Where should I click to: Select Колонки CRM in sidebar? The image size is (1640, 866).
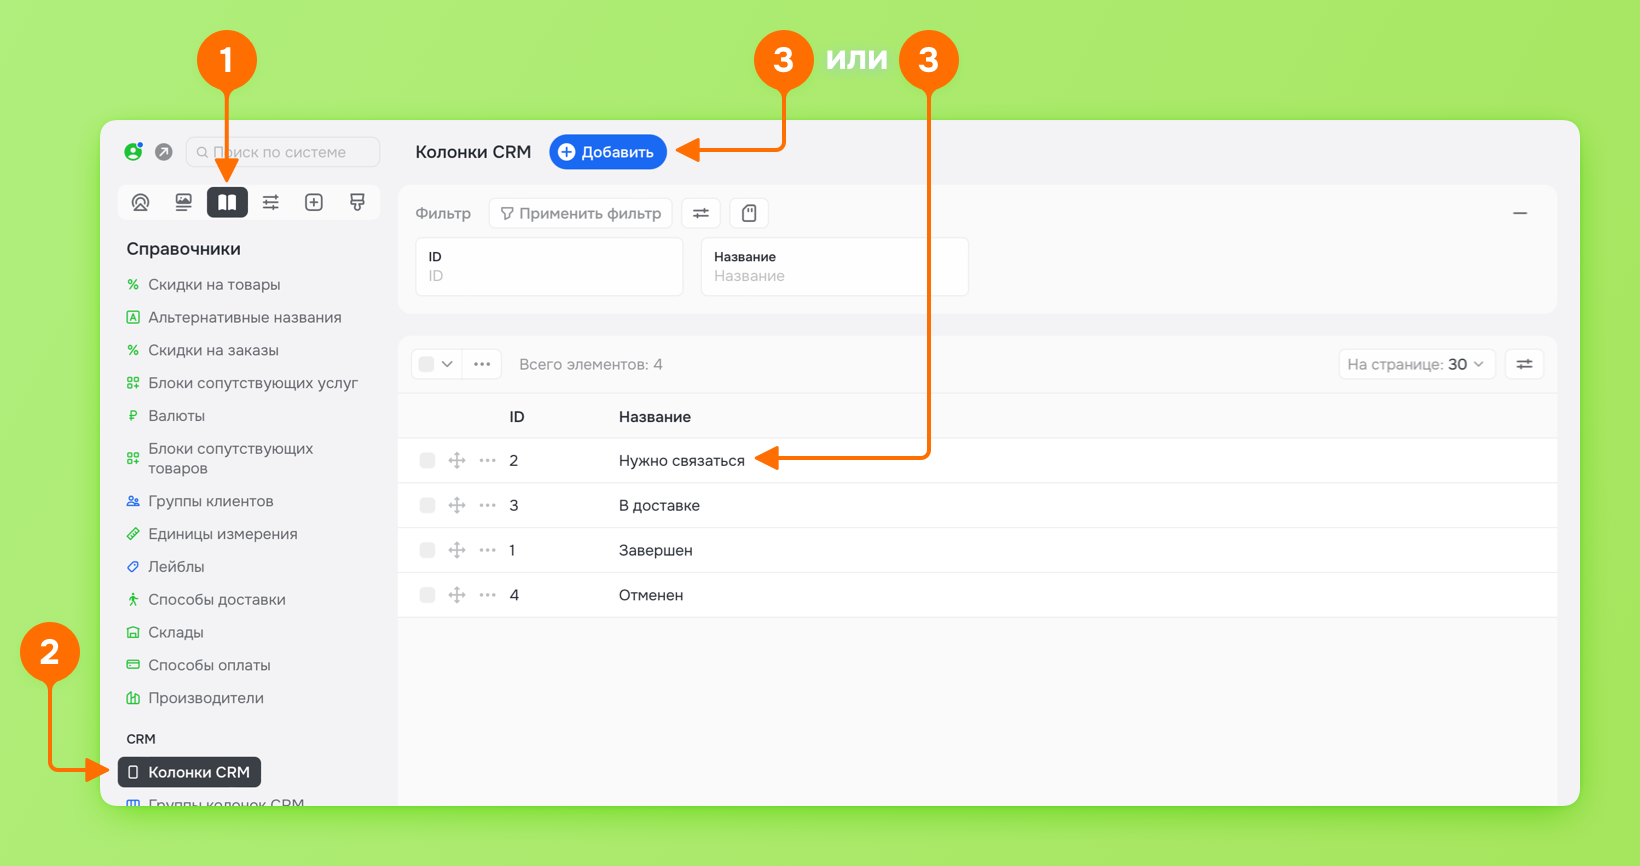click(x=190, y=772)
